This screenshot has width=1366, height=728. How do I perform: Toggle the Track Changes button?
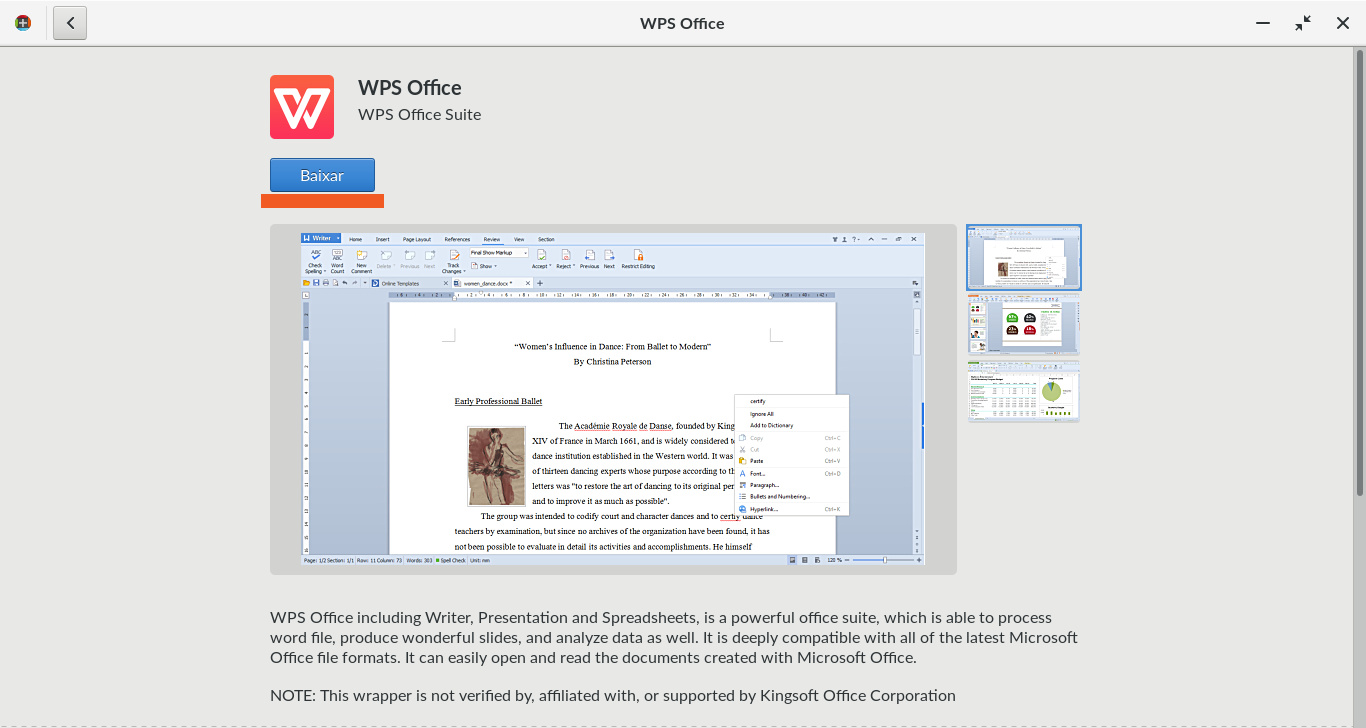pos(453,256)
